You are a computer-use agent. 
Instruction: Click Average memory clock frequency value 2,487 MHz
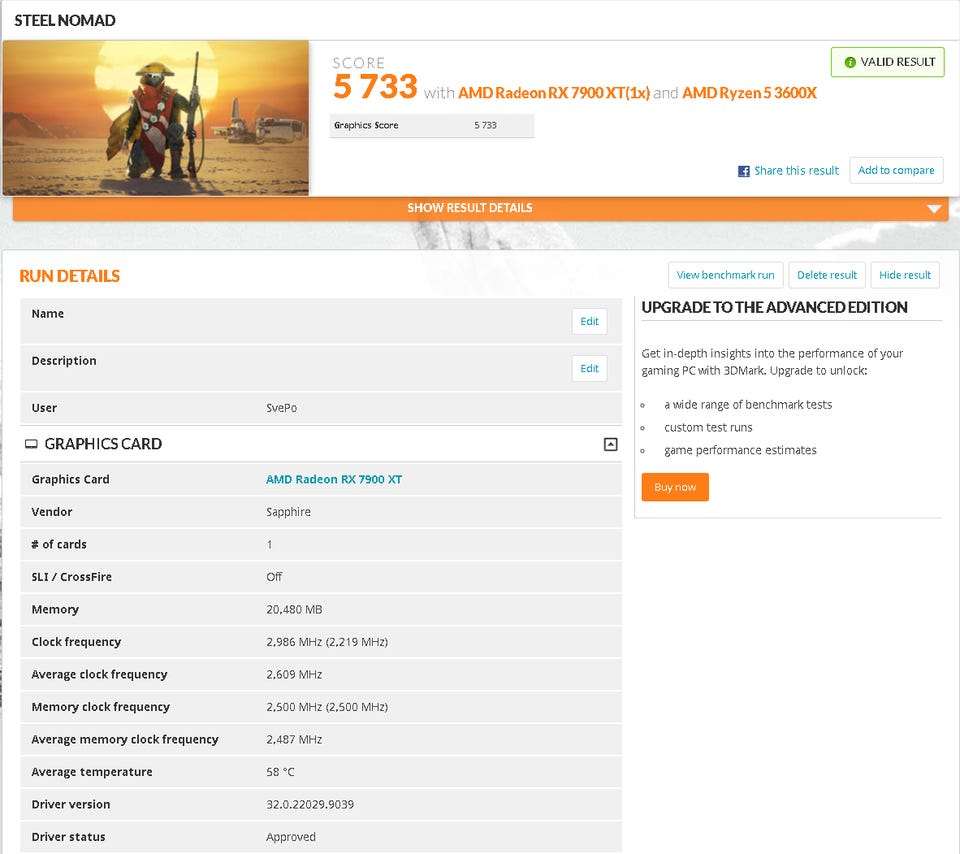pos(294,739)
